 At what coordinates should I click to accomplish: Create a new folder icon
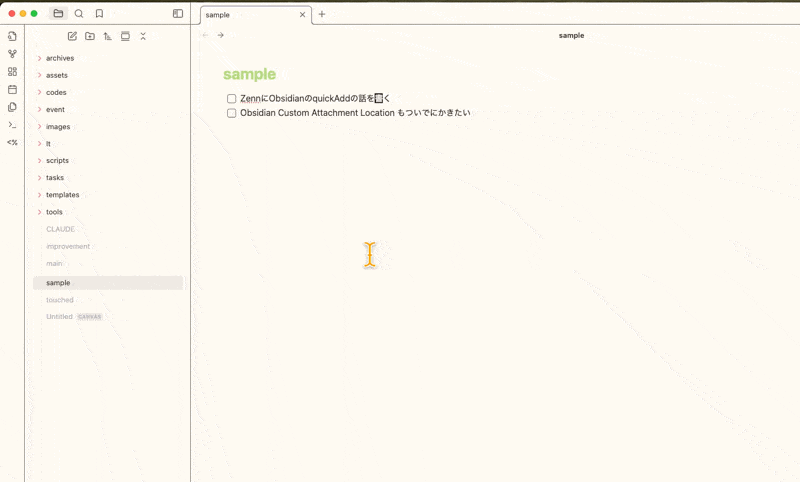click(90, 36)
